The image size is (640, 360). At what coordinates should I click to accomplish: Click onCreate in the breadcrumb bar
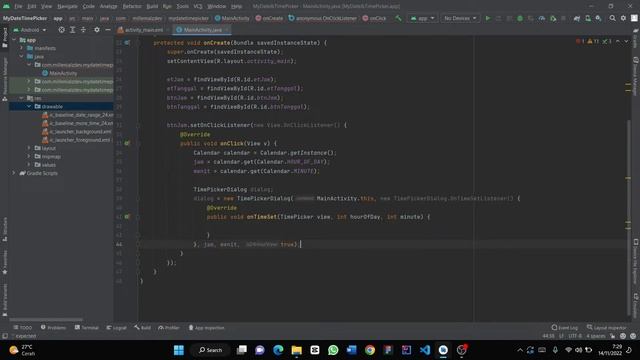pos(269,18)
